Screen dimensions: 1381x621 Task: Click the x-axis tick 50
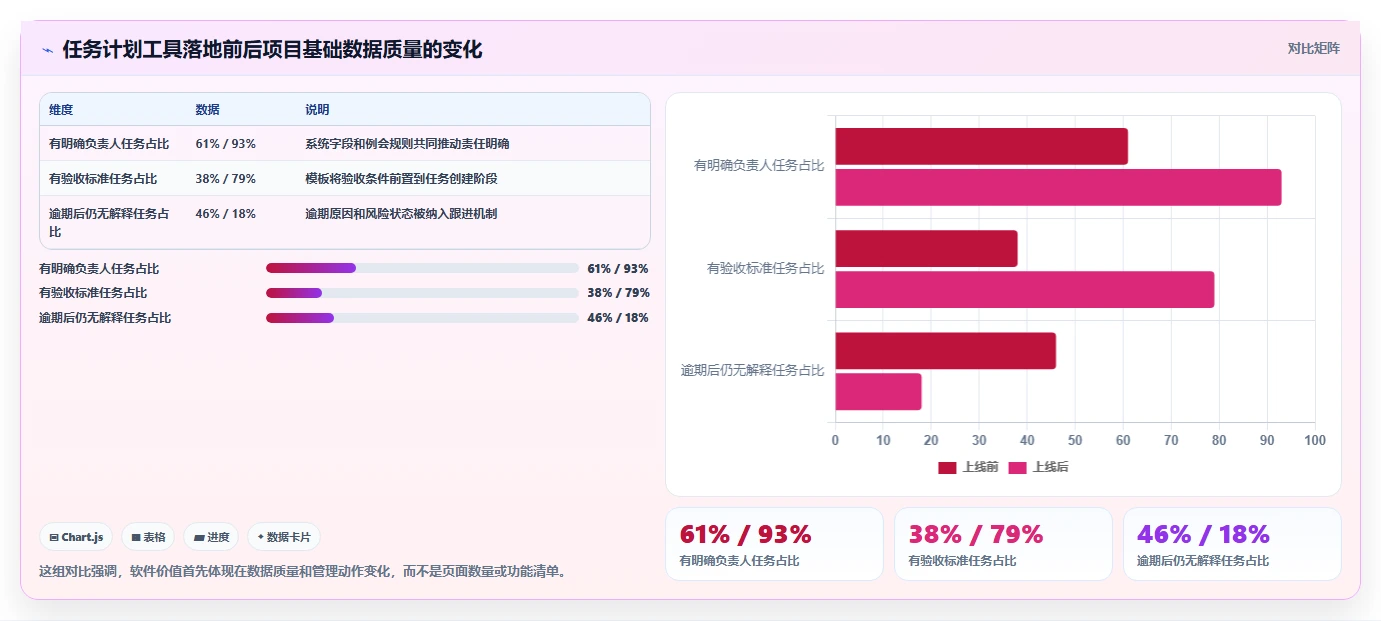1075,441
